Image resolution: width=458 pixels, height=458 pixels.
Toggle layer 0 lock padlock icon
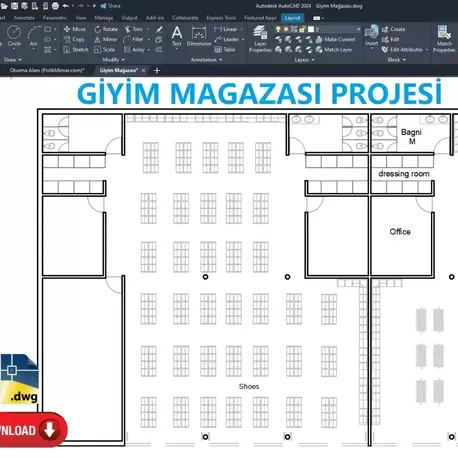coord(302,29)
